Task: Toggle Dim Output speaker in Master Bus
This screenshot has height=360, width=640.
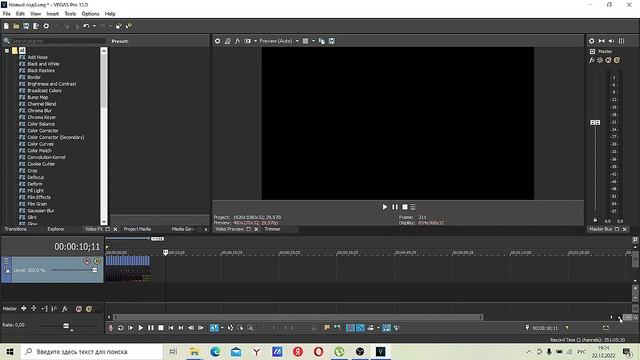Action: tap(611, 41)
